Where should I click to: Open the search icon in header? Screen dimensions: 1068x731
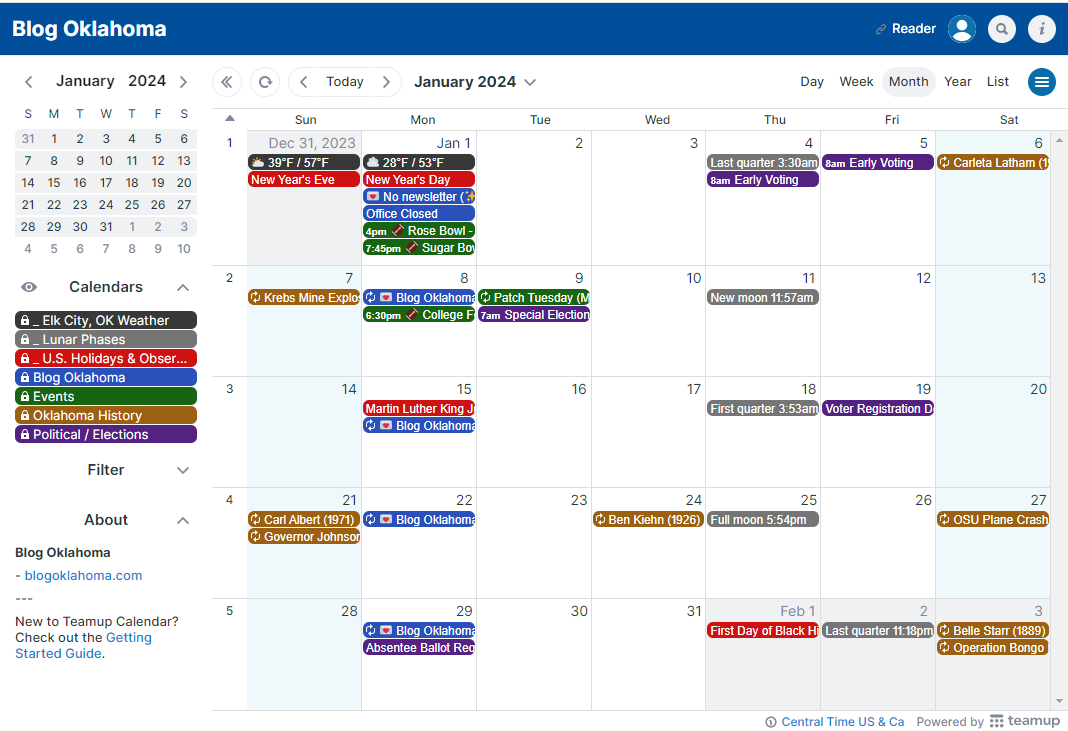[1001, 29]
